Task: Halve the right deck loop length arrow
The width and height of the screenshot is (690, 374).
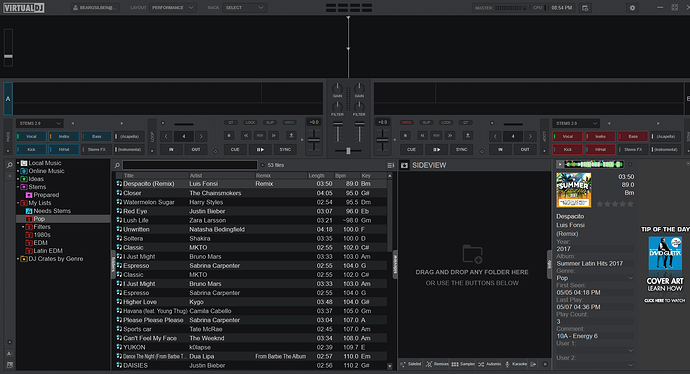Action: pyautogui.click(x=495, y=136)
